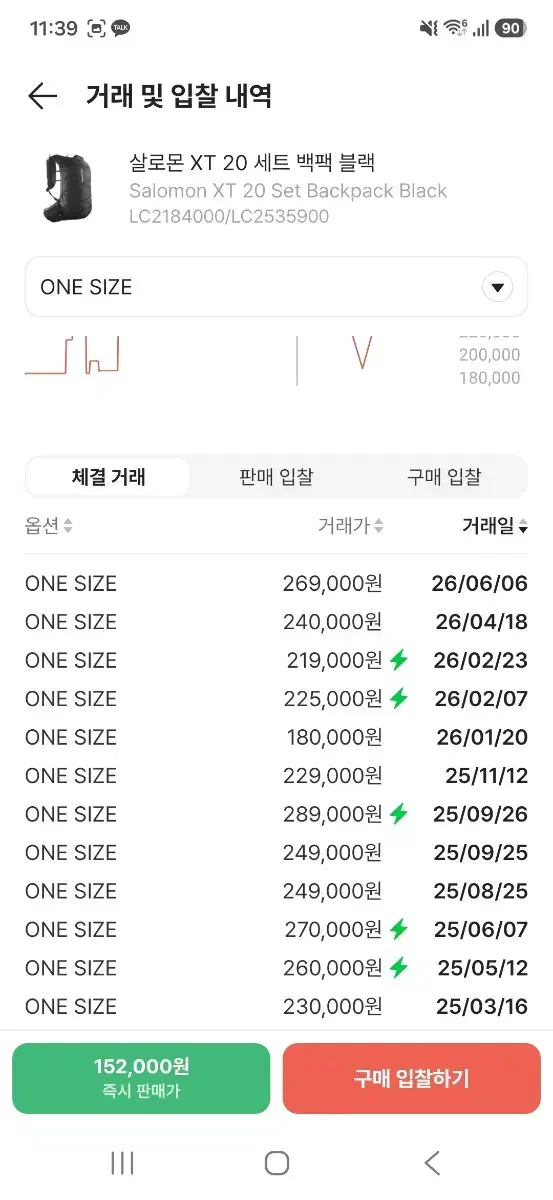Screen dimensions: 553x1200
Task: Tap the Salomon backpack product thumbnail
Action: (x=66, y=187)
